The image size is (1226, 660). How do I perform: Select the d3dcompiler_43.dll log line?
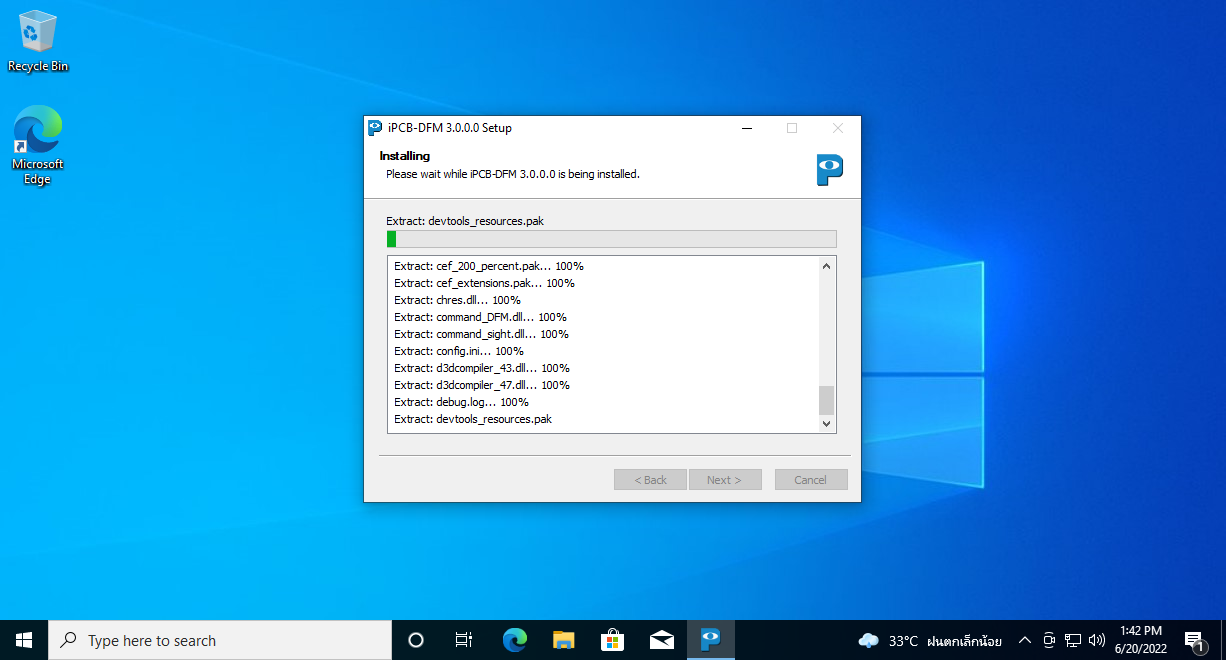tap(482, 368)
